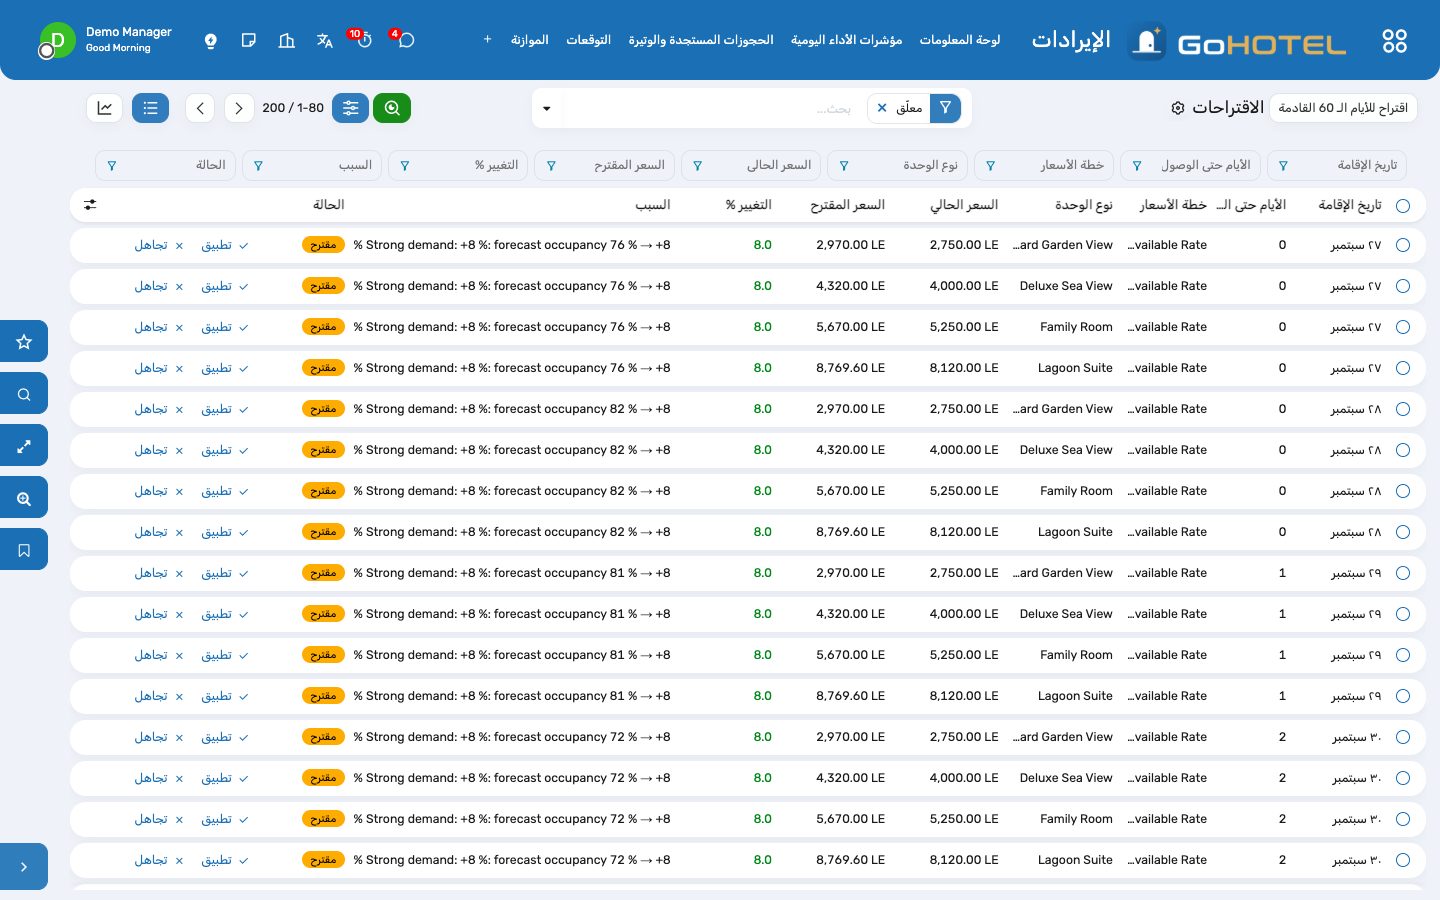Image resolution: width=1440 pixels, height=900 pixels.
Task: Select the Family Room row with 0 days on ٢٧ سبتمبر
Action: [1403, 327]
